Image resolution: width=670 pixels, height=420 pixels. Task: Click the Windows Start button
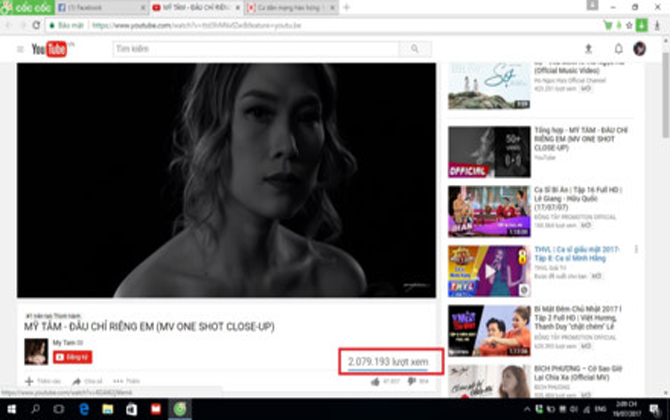(x=12, y=409)
